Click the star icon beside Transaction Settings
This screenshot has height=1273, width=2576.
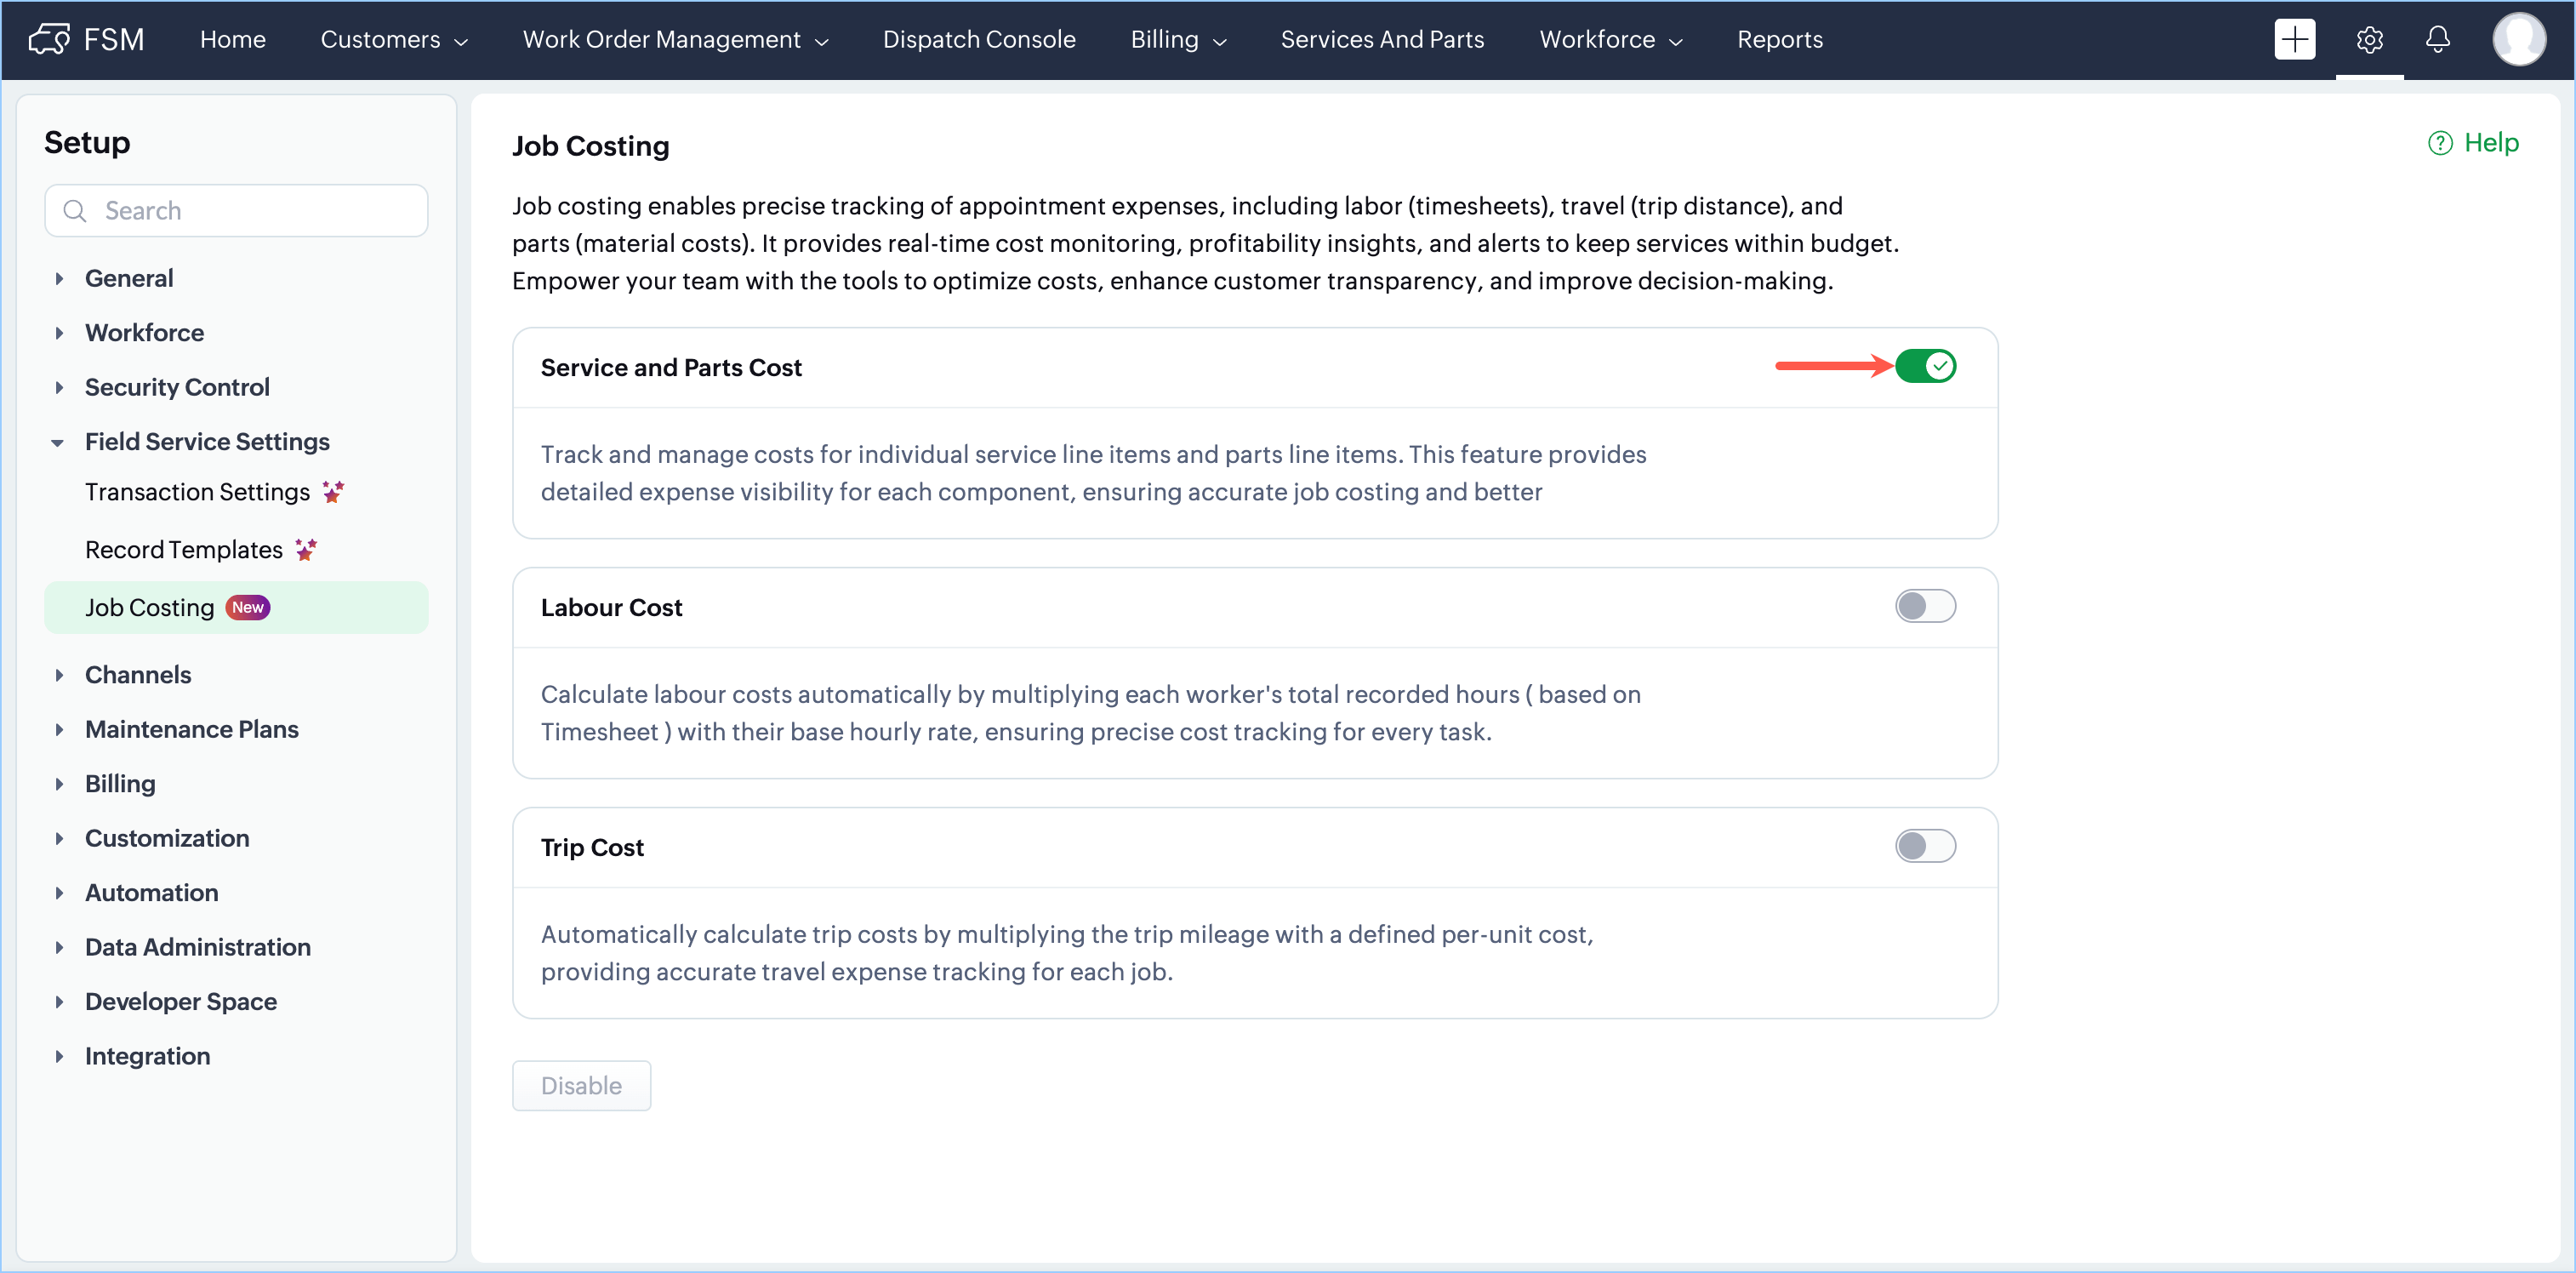[x=333, y=492]
